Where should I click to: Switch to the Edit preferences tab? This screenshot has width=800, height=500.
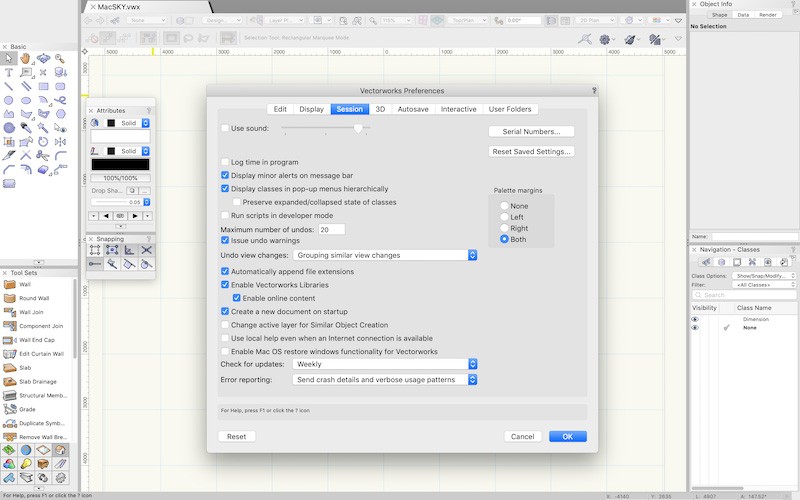(280, 109)
